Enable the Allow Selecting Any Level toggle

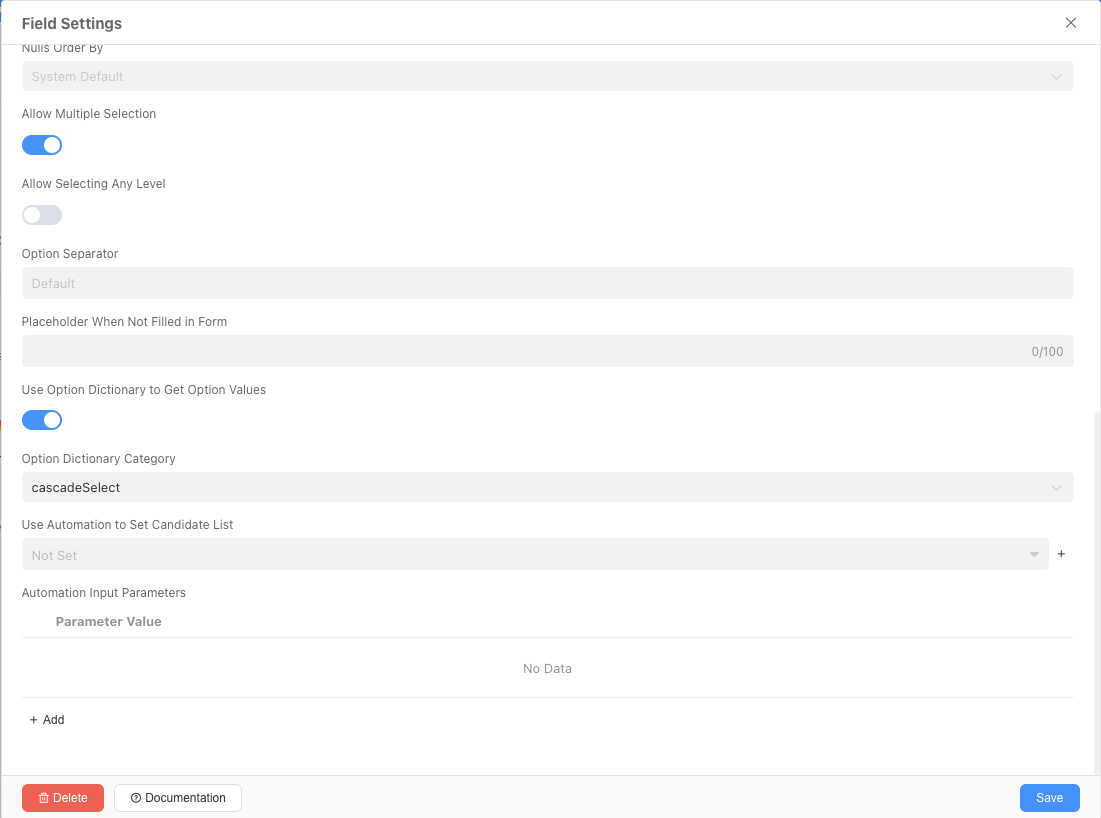click(x=42, y=215)
